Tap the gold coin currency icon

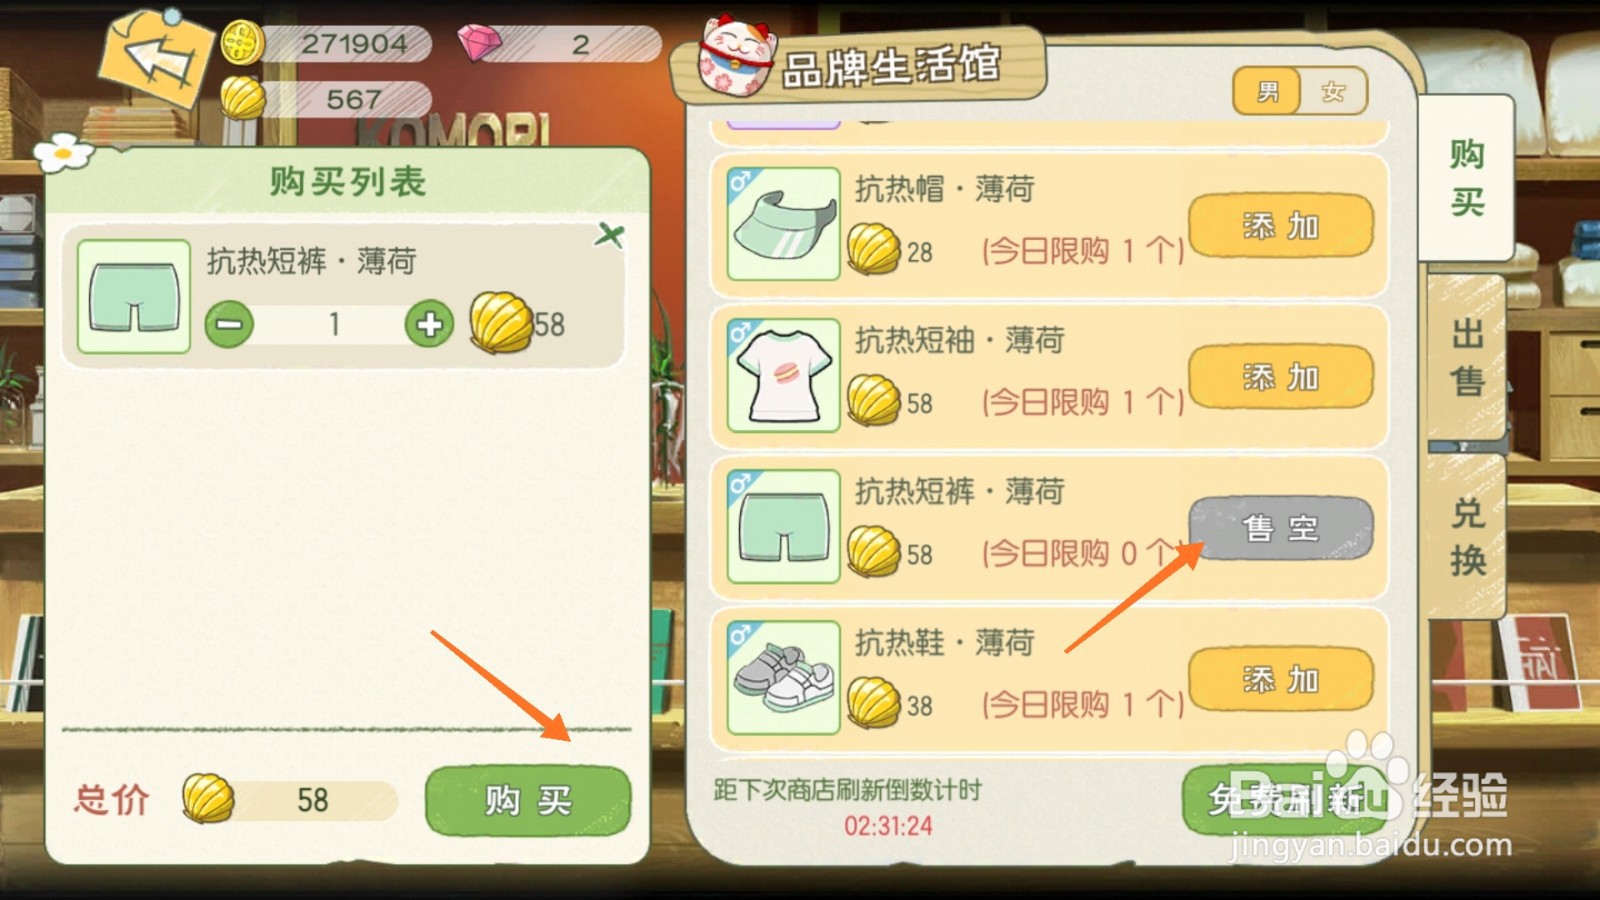pos(241,43)
